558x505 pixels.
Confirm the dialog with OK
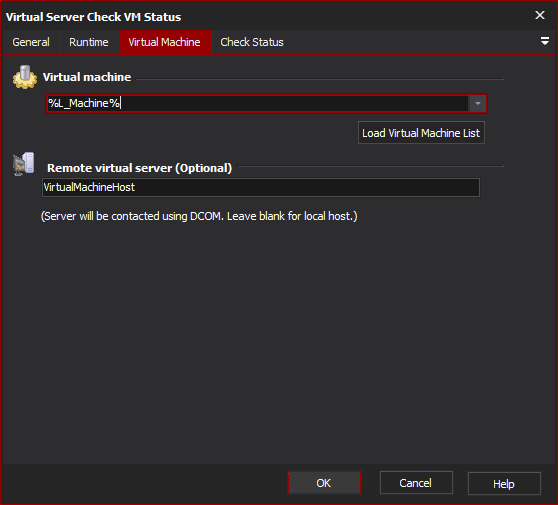click(324, 483)
